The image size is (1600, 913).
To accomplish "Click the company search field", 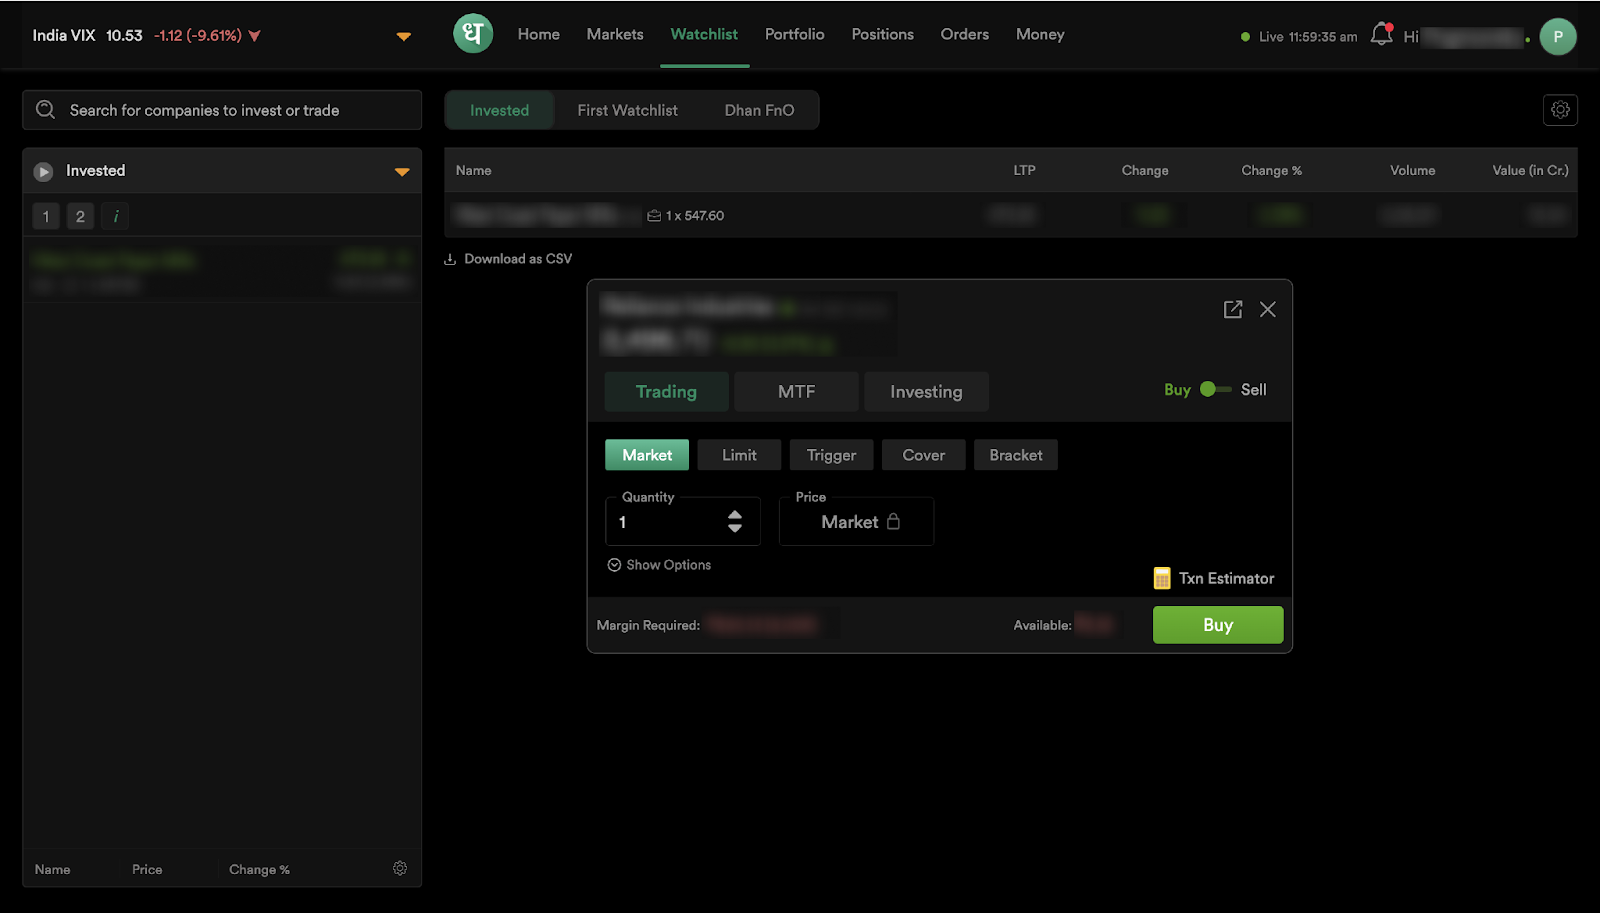I will point(222,110).
